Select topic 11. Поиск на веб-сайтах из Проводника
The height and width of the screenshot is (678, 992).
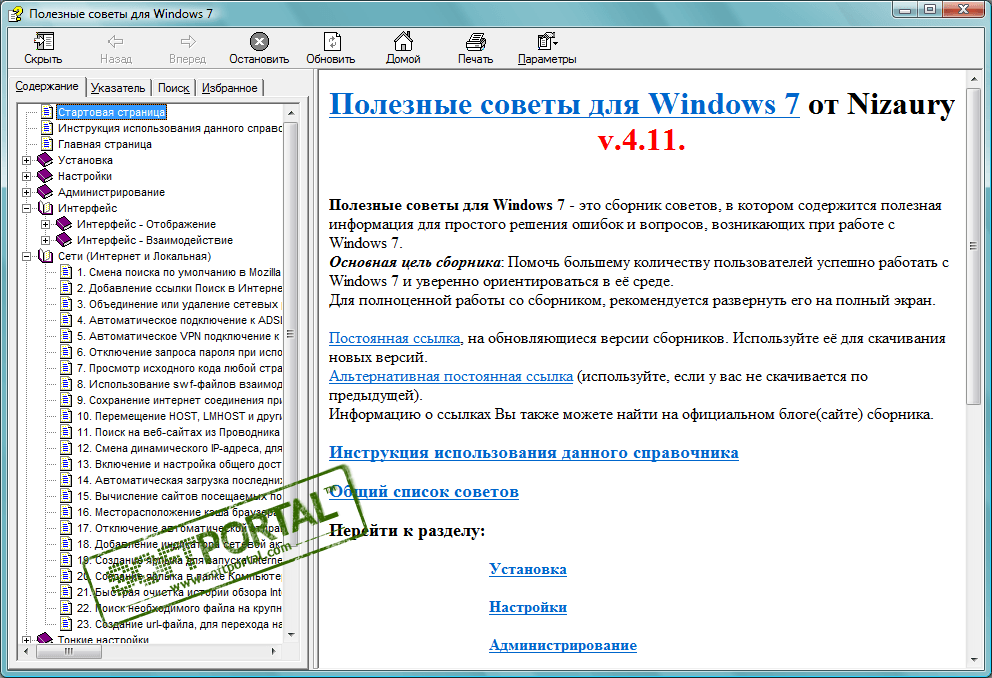click(178, 432)
